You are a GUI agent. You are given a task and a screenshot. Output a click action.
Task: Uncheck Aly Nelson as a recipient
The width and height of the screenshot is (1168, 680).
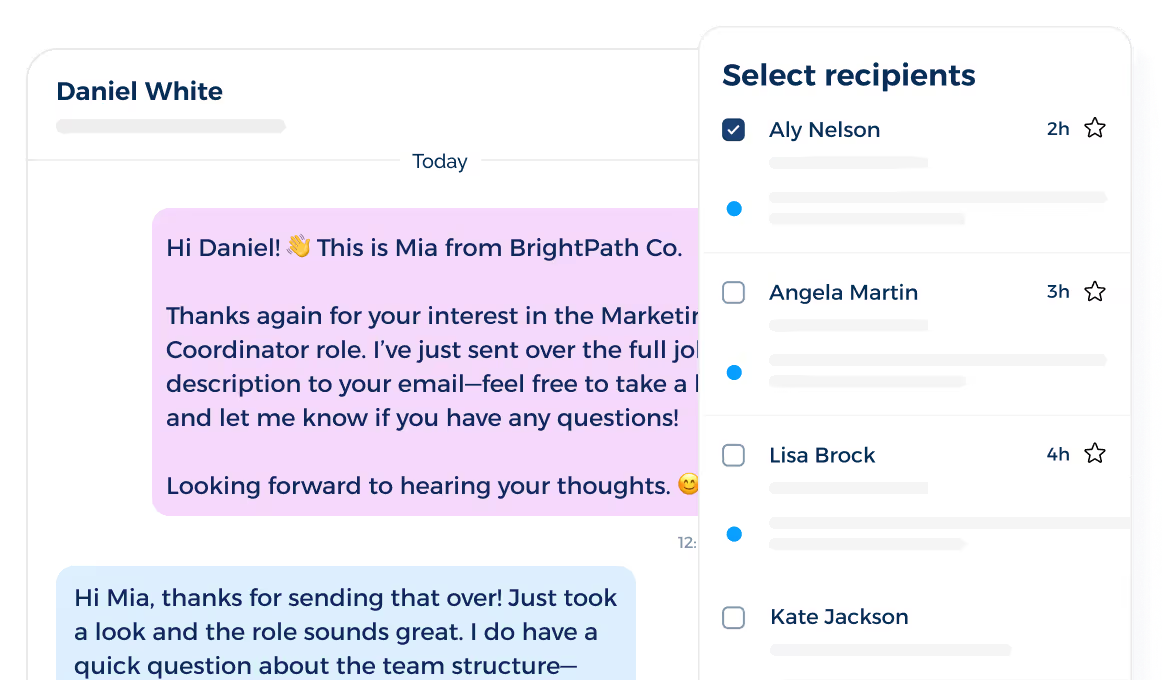click(x=733, y=129)
